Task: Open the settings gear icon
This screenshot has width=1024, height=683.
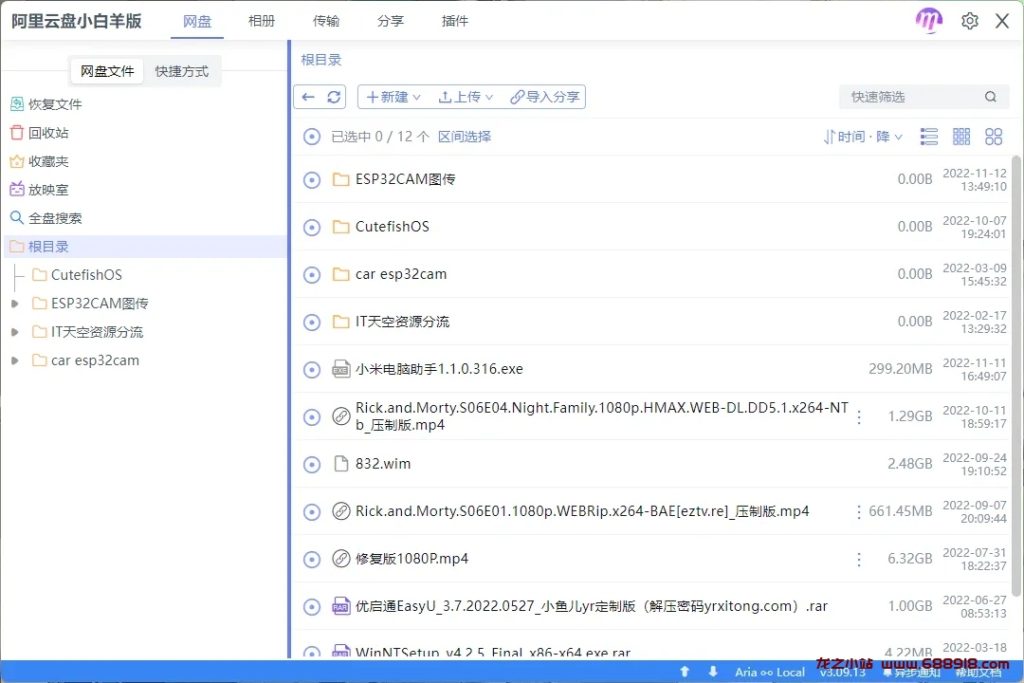Action: coord(970,21)
